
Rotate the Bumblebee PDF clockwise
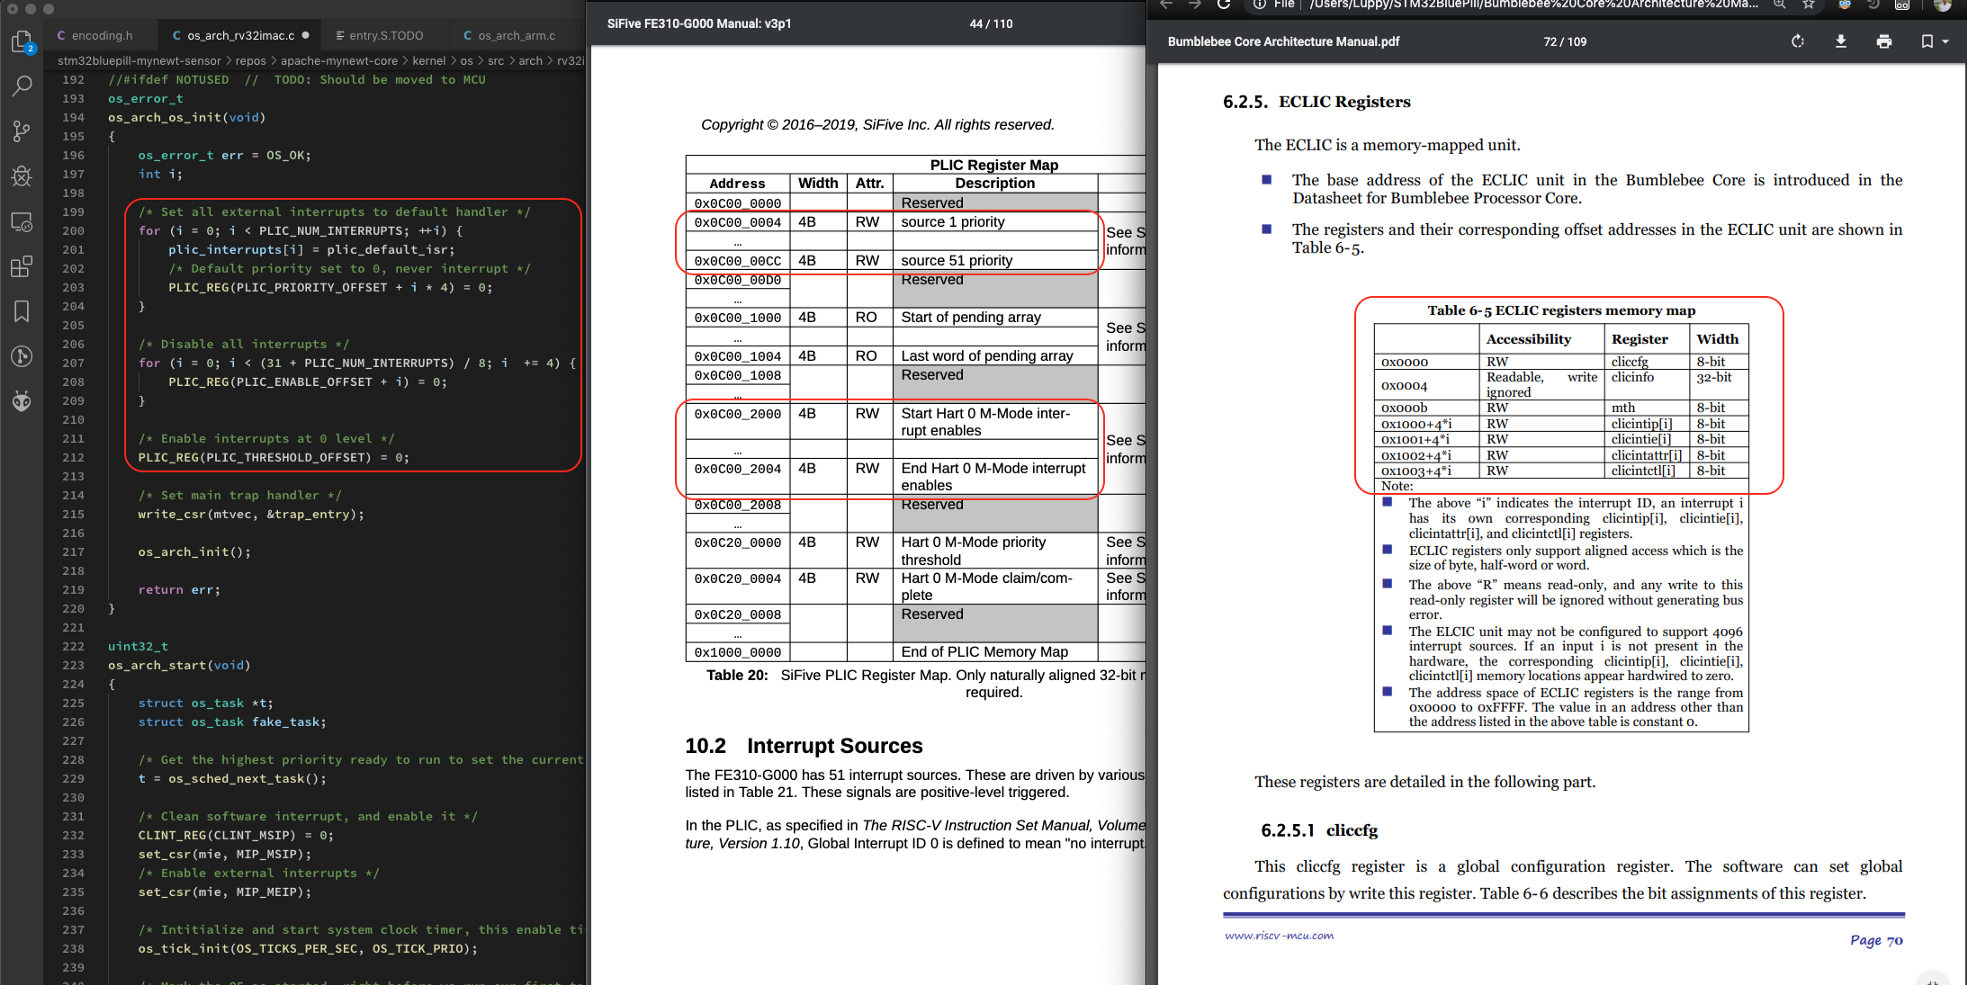click(1797, 42)
